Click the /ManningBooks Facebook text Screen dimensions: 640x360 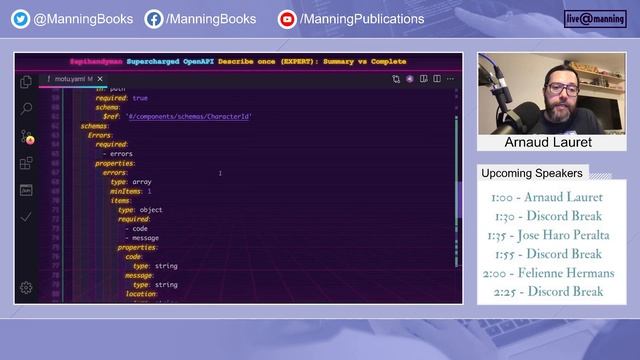click(x=211, y=19)
